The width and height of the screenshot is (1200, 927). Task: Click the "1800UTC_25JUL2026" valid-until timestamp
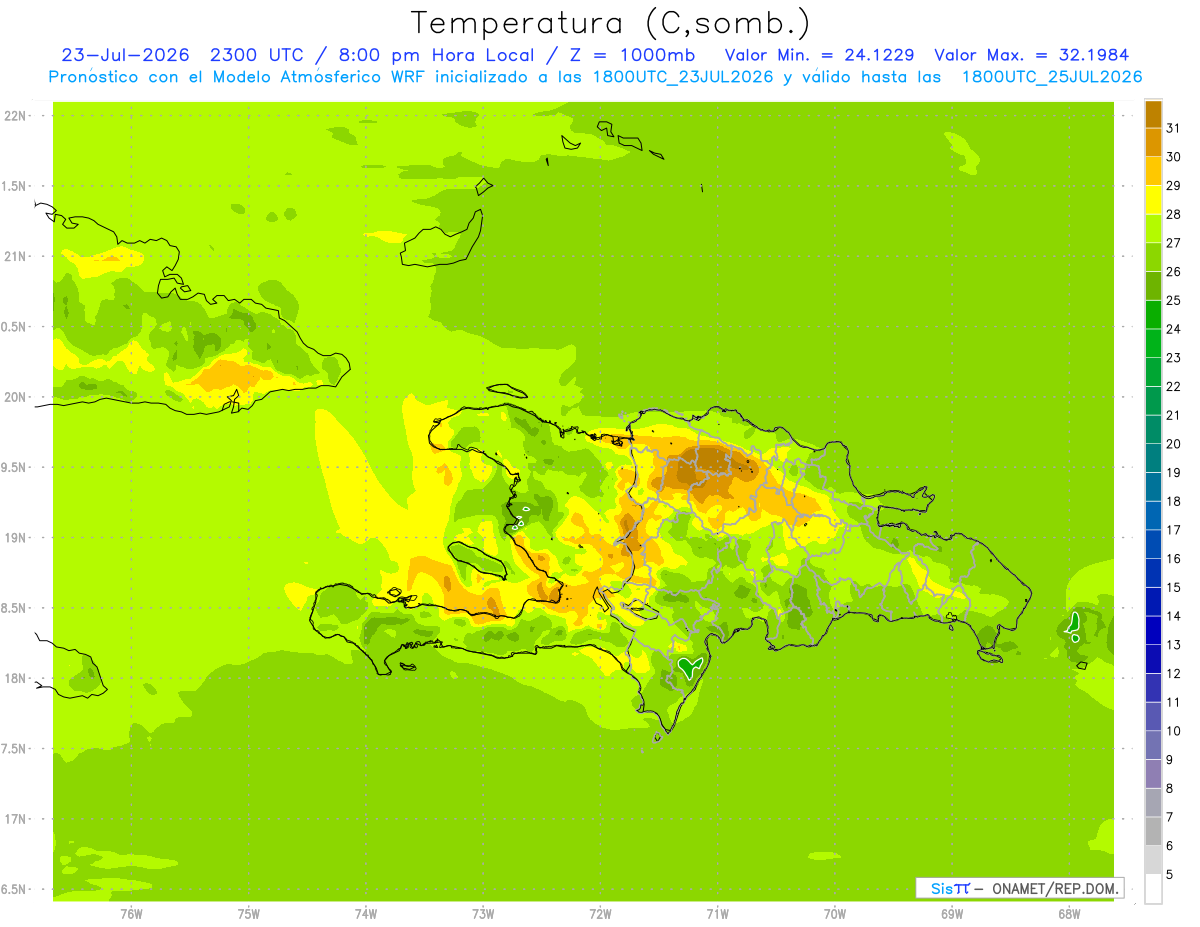pos(1052,77)
